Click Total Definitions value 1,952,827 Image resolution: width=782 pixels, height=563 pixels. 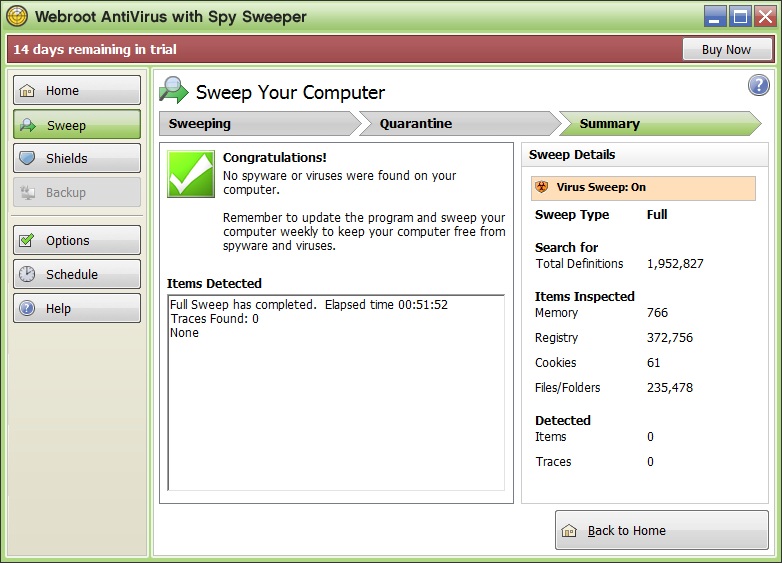(x=675, y=264)
